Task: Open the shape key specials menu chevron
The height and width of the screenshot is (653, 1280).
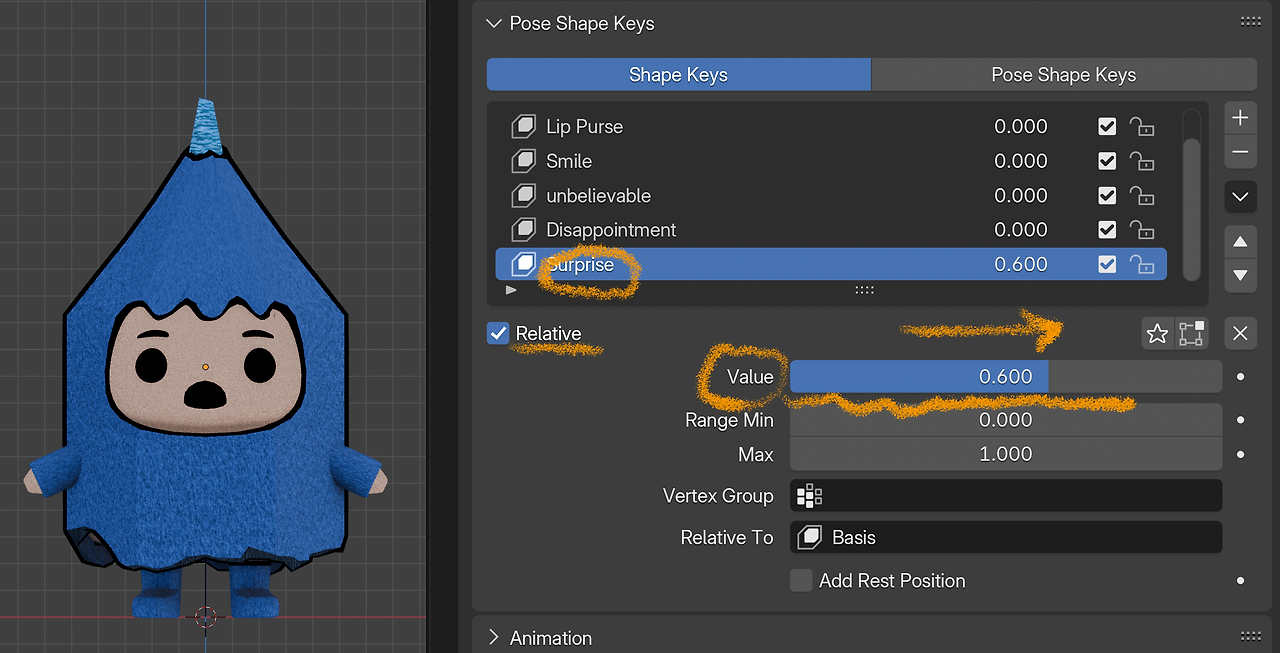Action: pos(1240,196)
